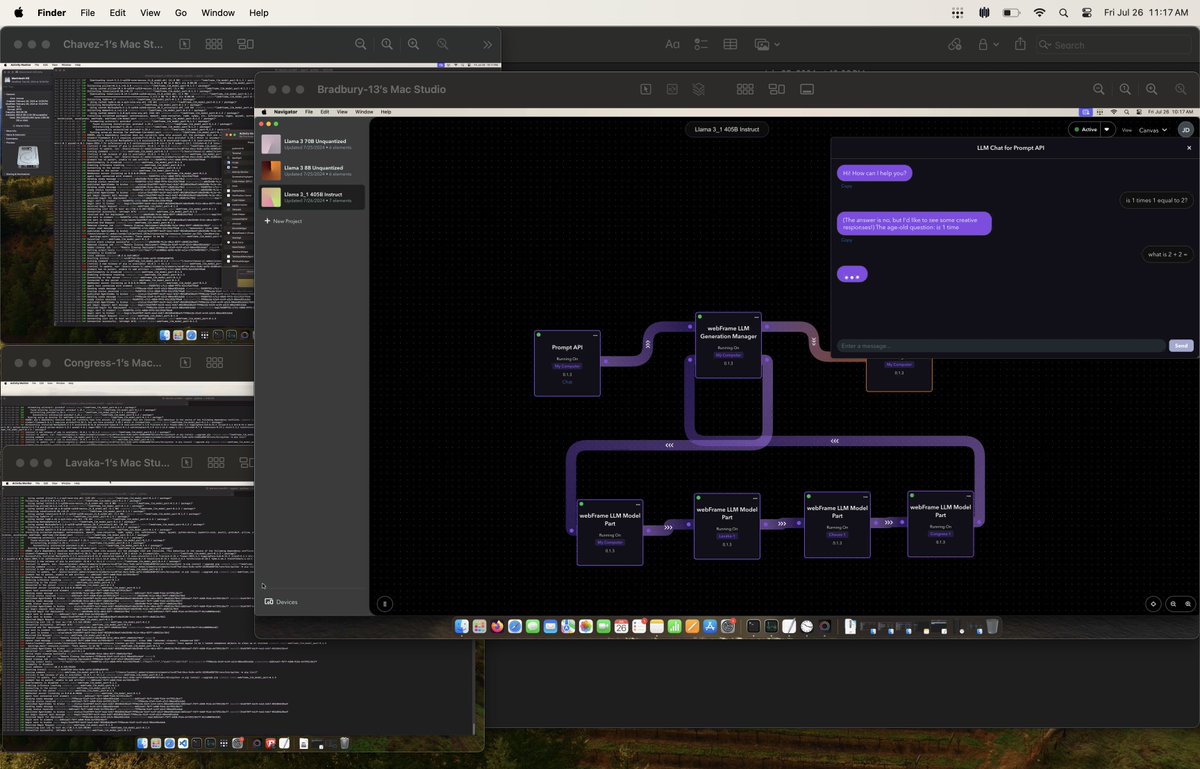
Task: Click the Dock display icon in Bradbury-13 toolbar
Action: click(807, 89)
